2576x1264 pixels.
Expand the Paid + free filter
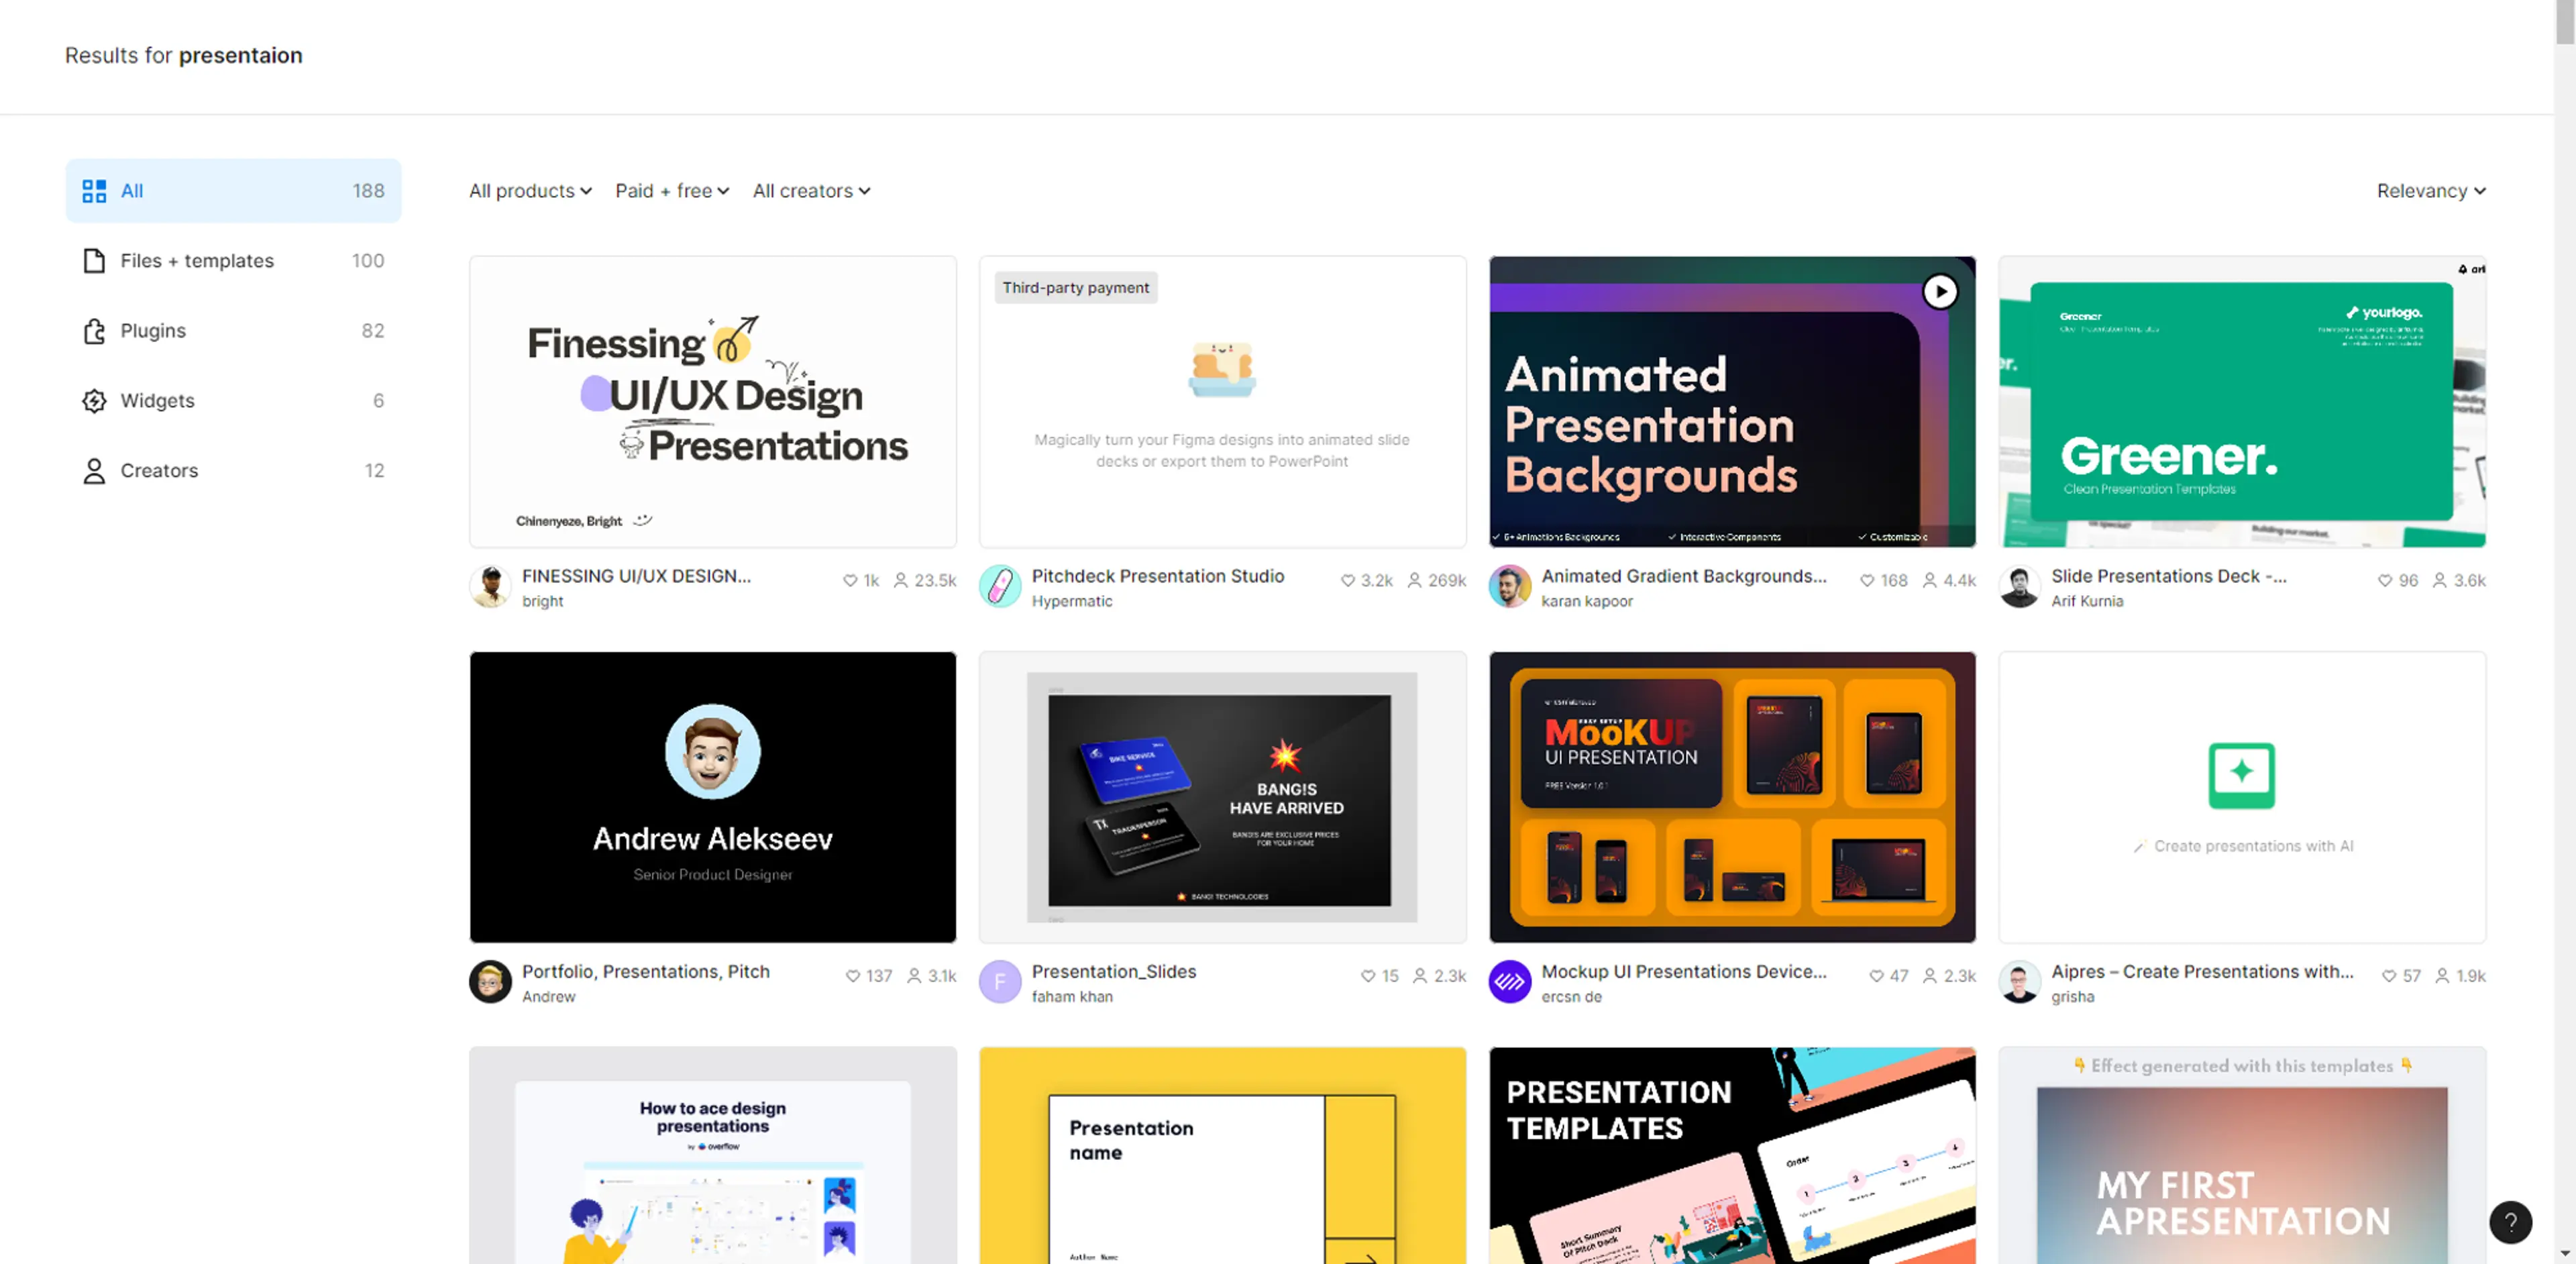coord(672,191)
